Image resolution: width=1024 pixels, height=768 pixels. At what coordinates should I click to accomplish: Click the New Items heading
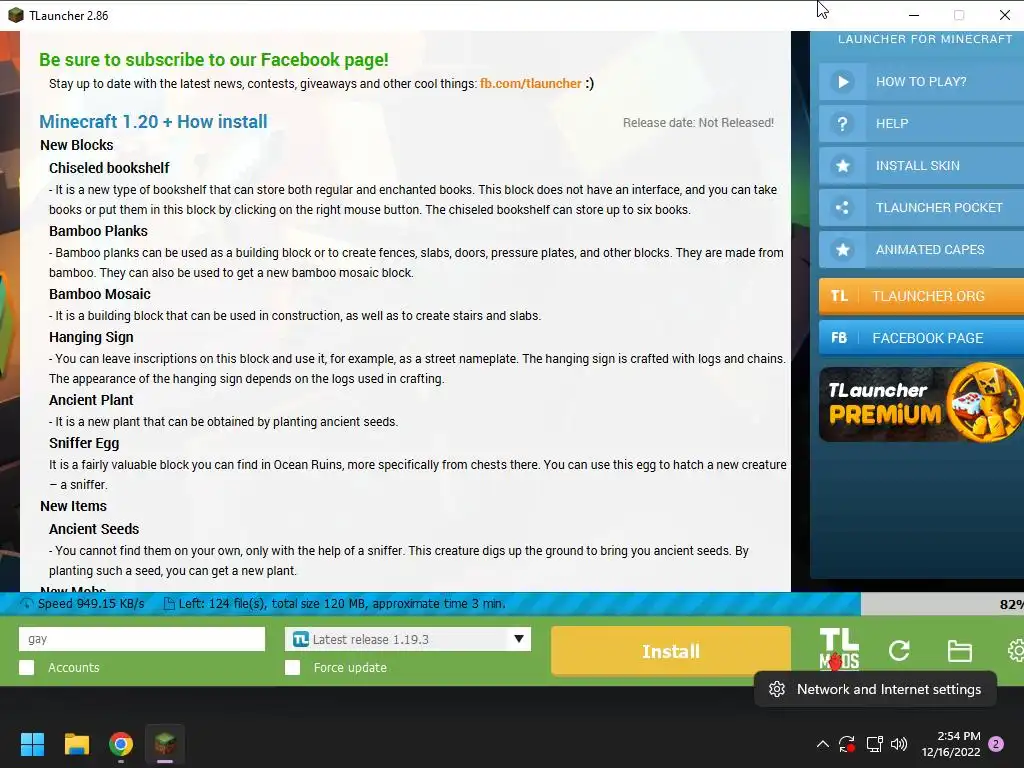coord(73,506)
